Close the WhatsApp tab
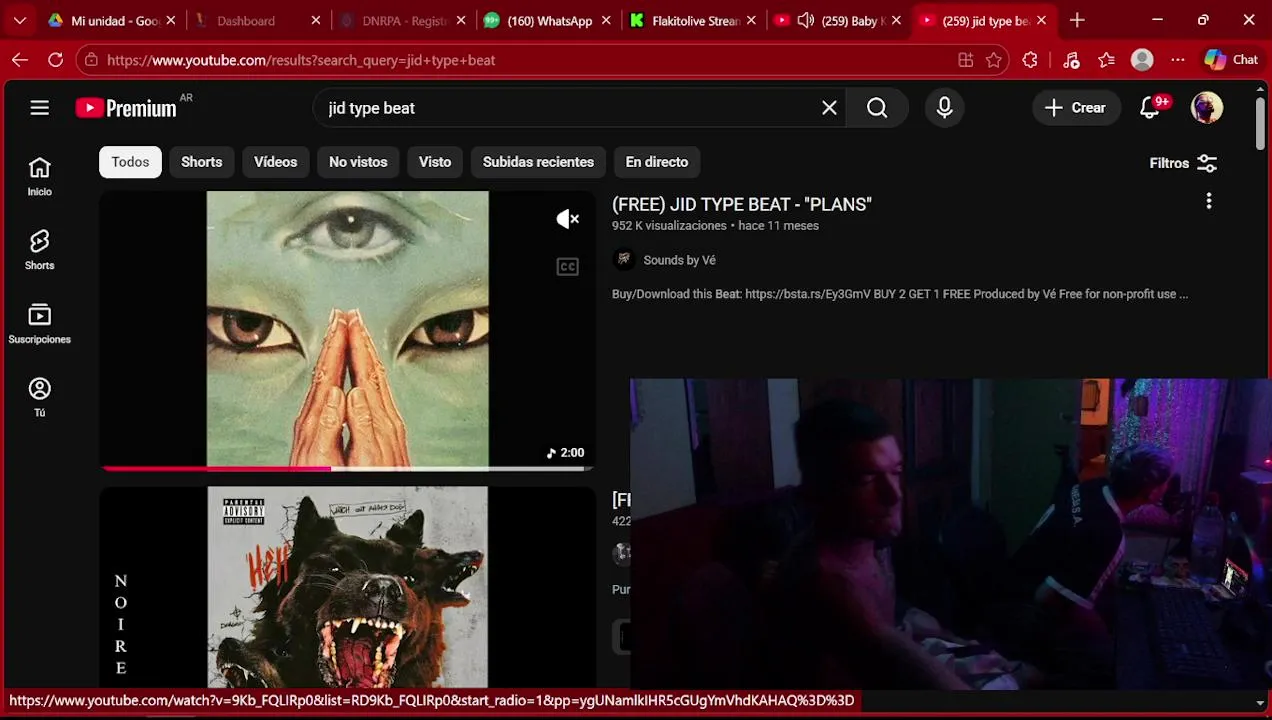The height and width of the screenshot is (720, 1272). pos(606,20)
